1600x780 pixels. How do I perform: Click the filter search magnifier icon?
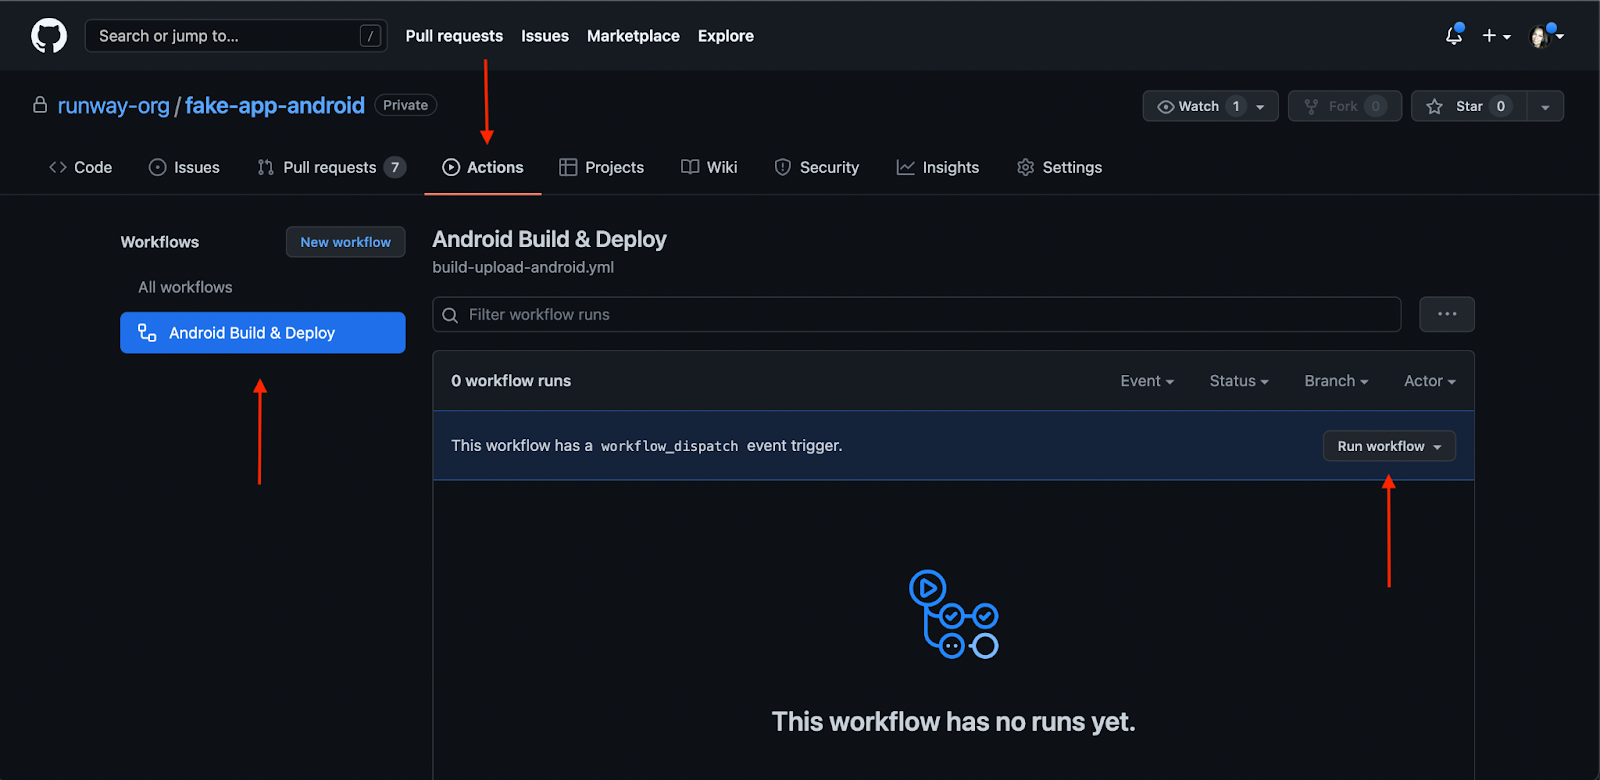(450, 315)
